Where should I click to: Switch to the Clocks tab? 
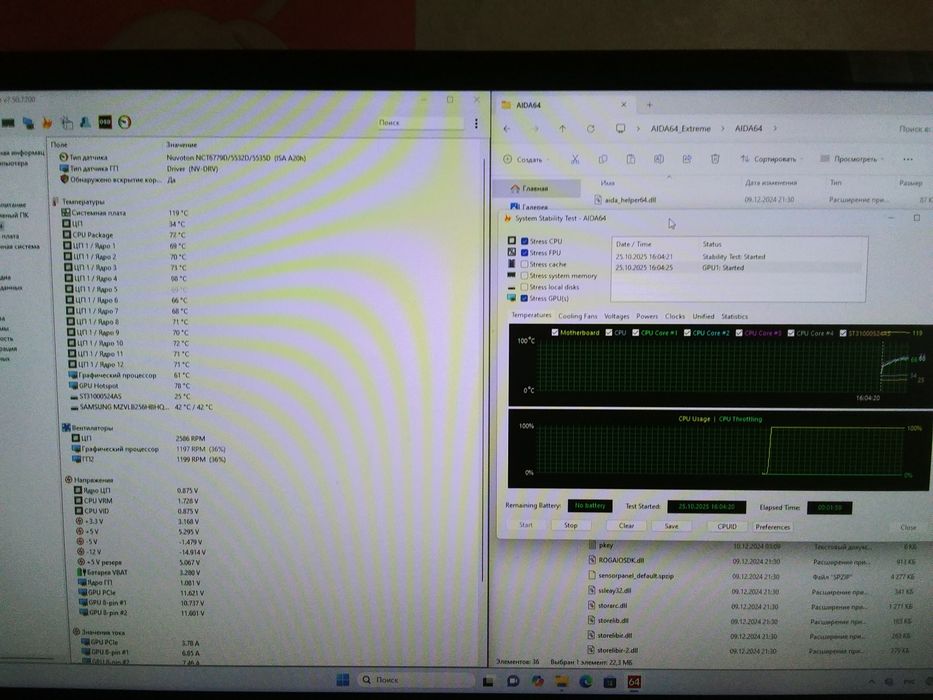click(x=675, y=316)
